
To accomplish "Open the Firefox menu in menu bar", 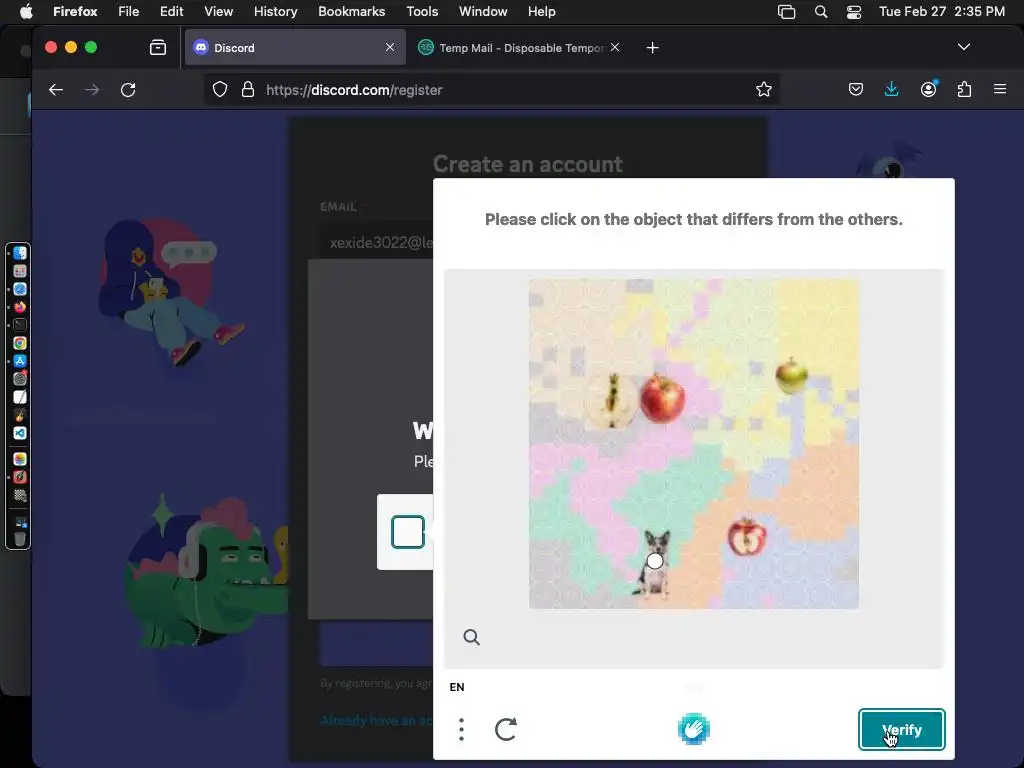I will click(x=75, y=11).
